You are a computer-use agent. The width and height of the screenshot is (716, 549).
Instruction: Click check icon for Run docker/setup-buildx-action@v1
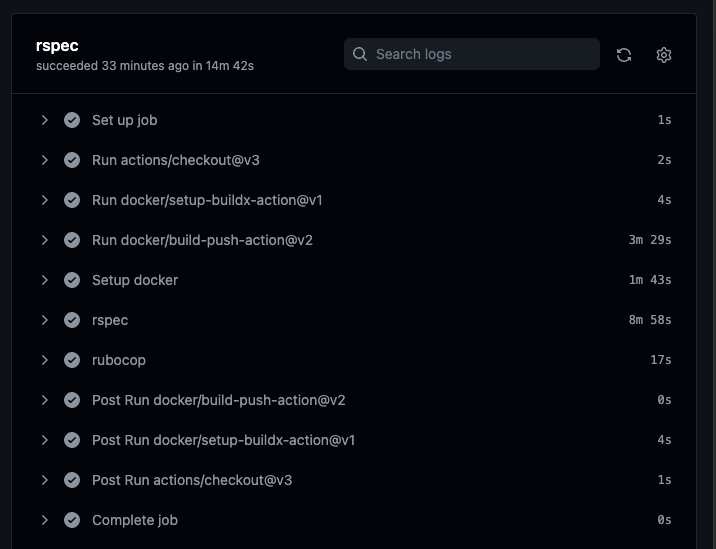[72, 200]
